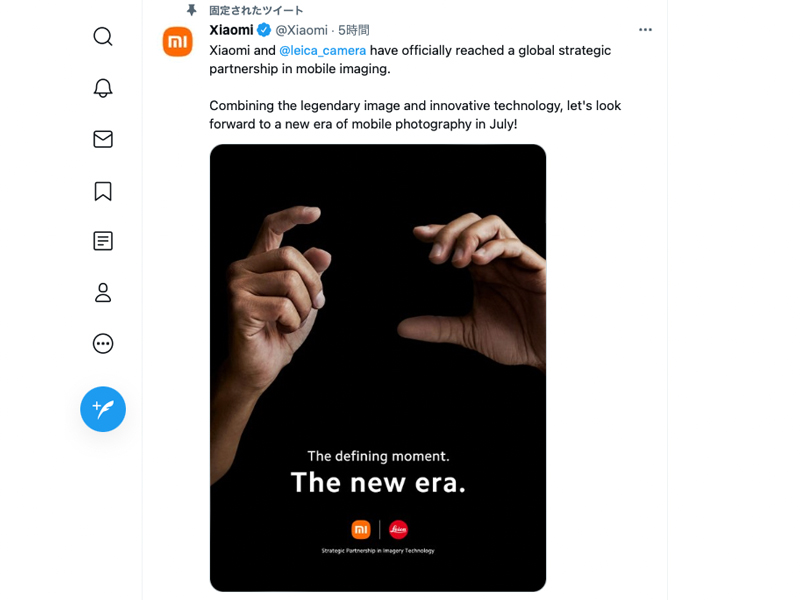
Task: Click the blue compose tweet button
Action: tap(103, 409)
